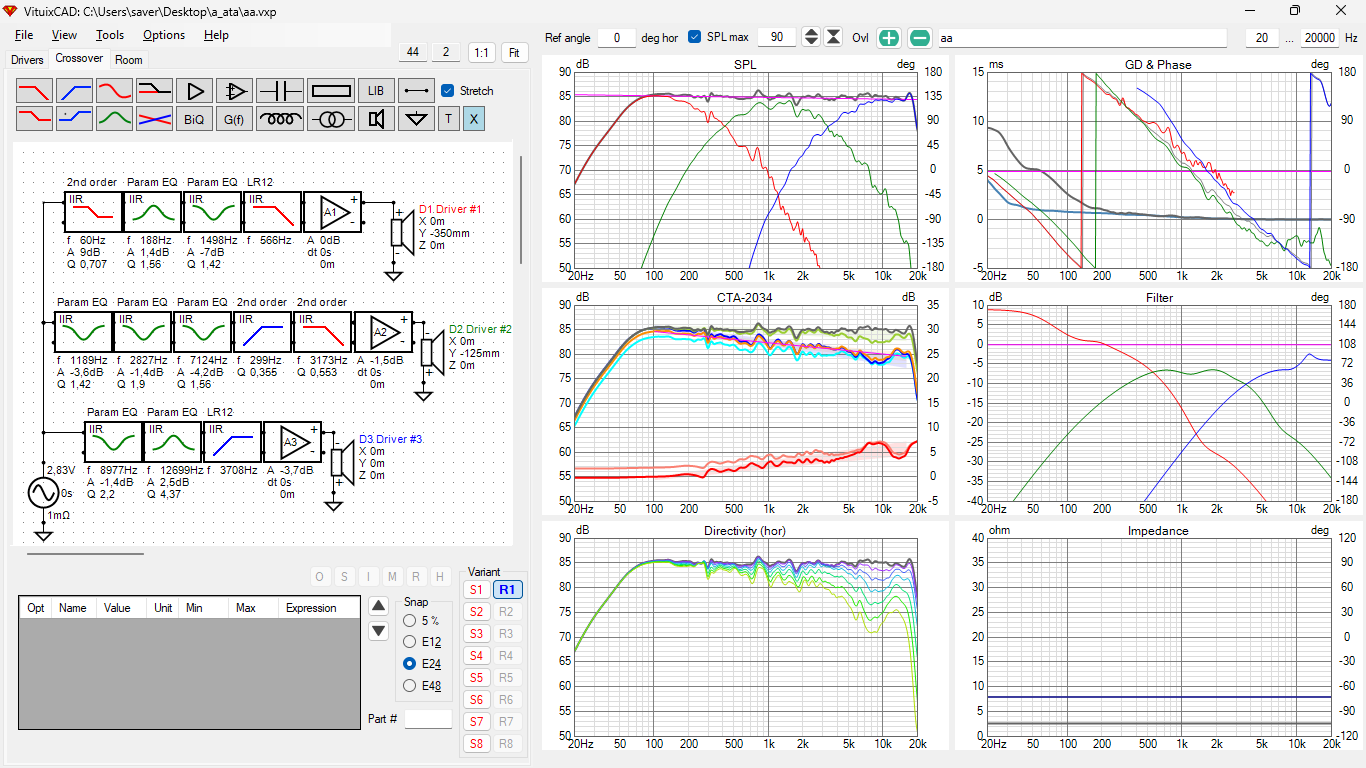This screenshot has height=768, width=1366.
Task: Open the Help menu
Action: pyautogui.click(x=216, y=35)
